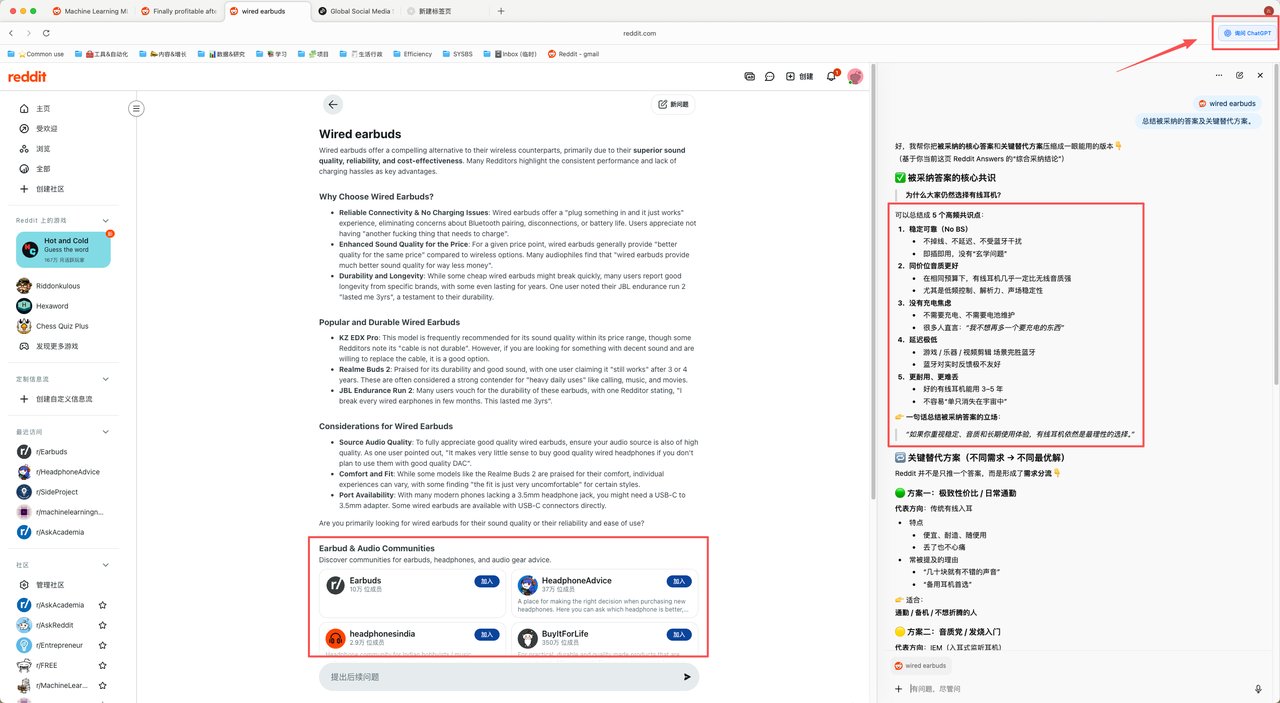Click the wired earbuds chip above ChatGPT input

click(920, 665)
